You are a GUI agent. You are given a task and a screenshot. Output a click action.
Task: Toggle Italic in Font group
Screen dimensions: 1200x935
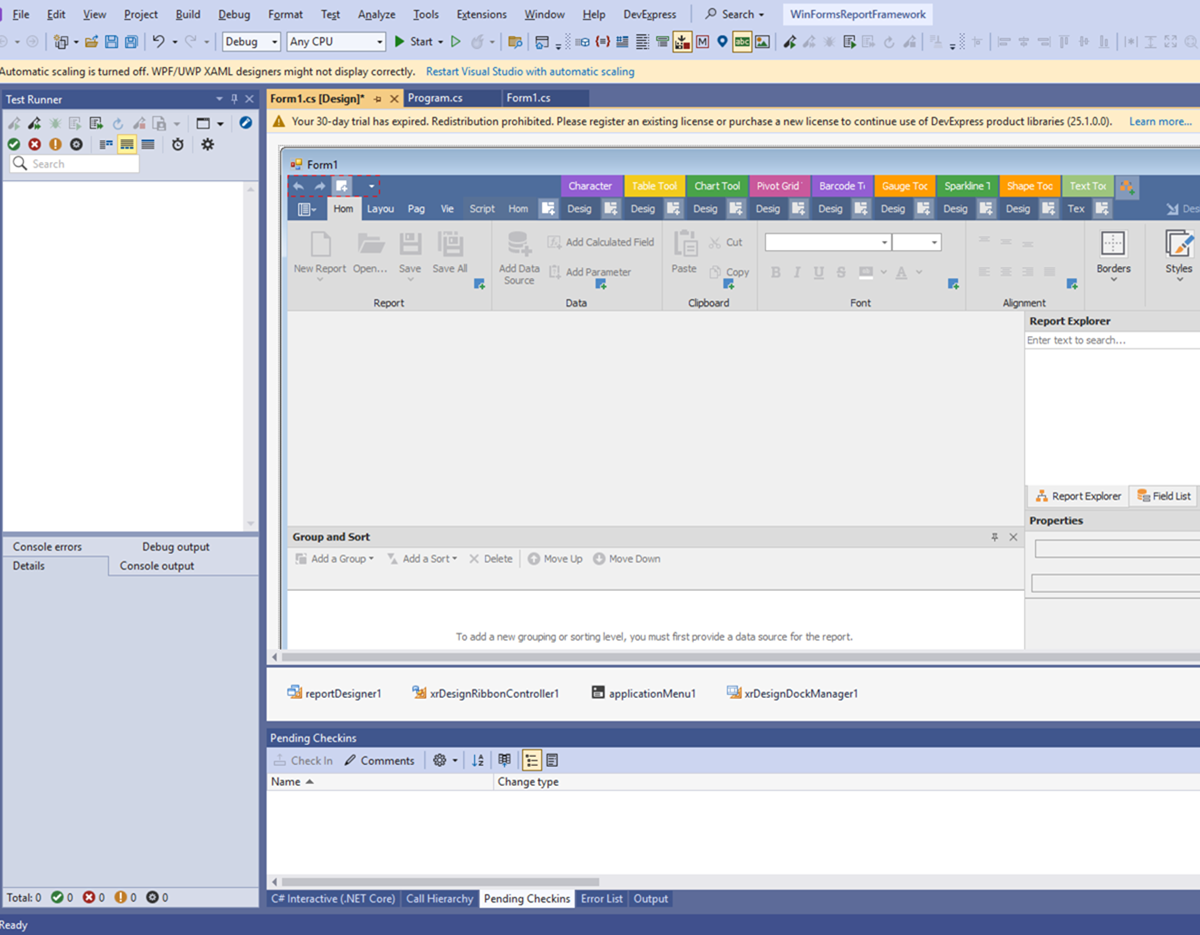797,272
